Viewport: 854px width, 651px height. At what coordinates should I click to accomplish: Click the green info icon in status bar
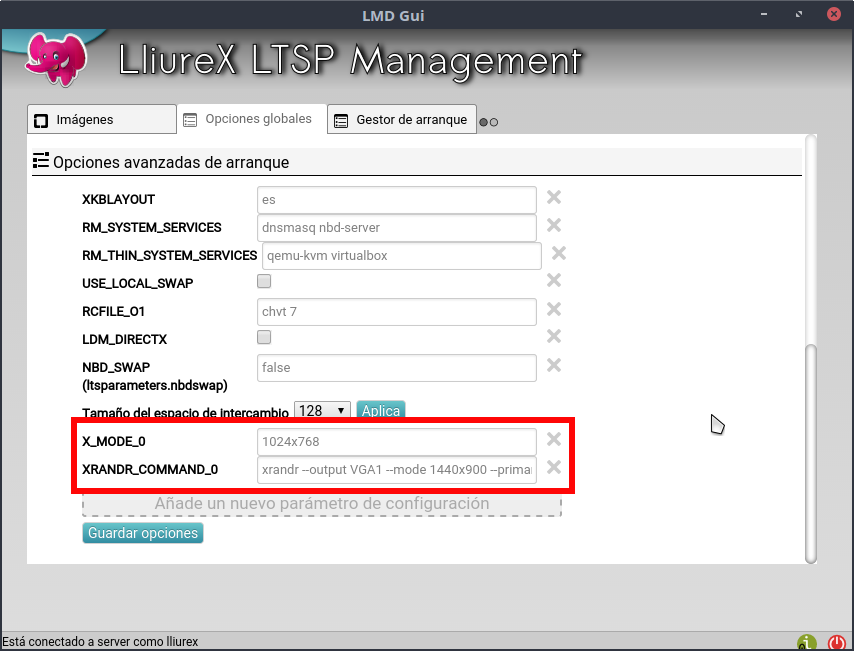click(x=806, y=642)
